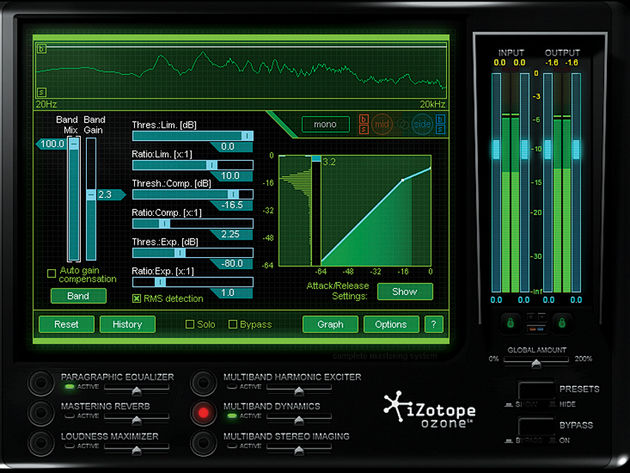
Task: Click the Band button
Action: pos(78,296)
